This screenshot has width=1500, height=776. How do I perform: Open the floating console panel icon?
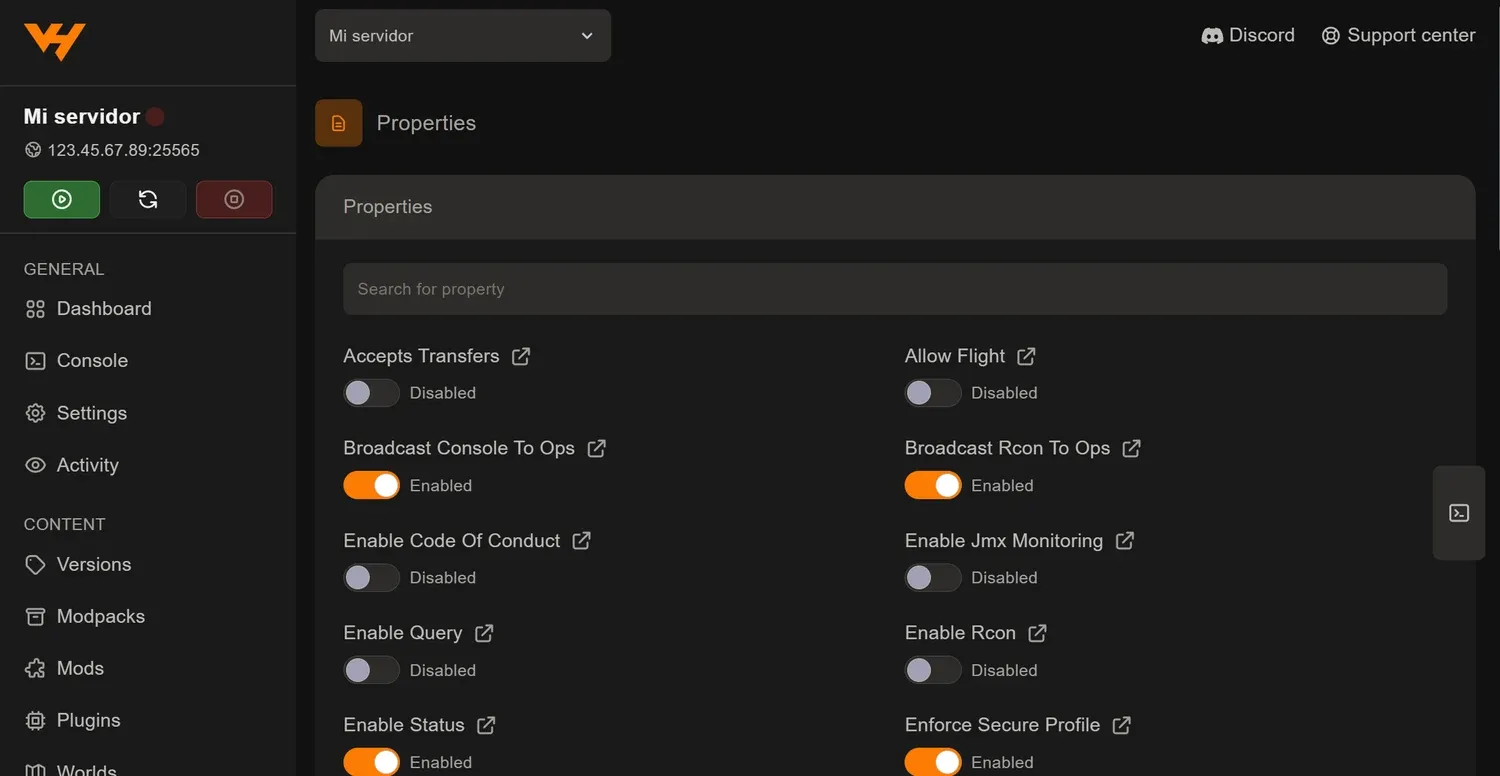click(x=1459, y=513)
